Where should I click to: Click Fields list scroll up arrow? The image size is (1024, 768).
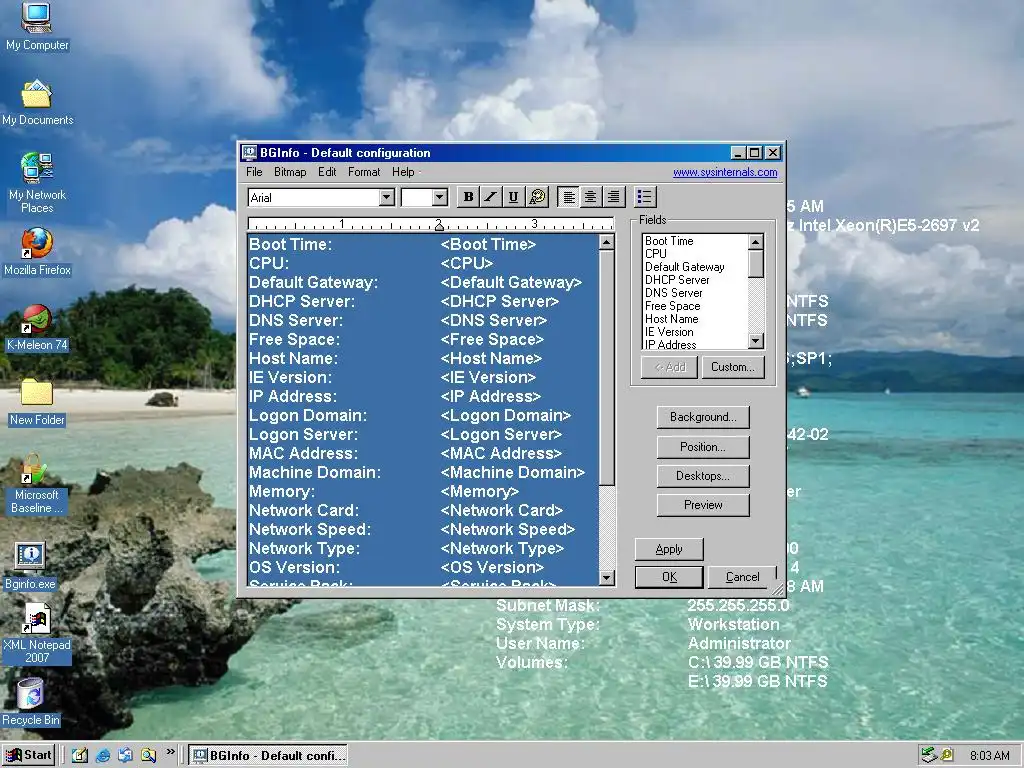(756, 242)
